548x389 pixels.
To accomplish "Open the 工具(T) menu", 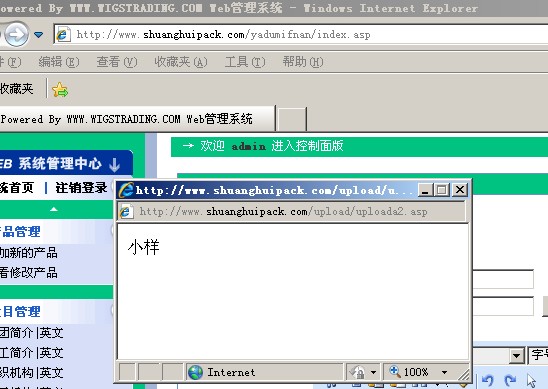I will 245,62.
